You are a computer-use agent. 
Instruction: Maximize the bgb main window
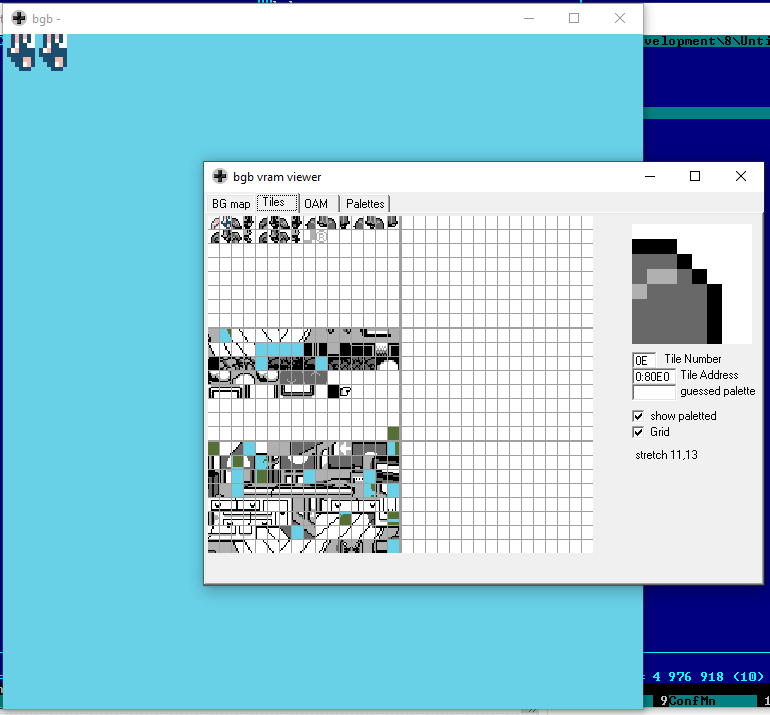[x=574, y=19]
